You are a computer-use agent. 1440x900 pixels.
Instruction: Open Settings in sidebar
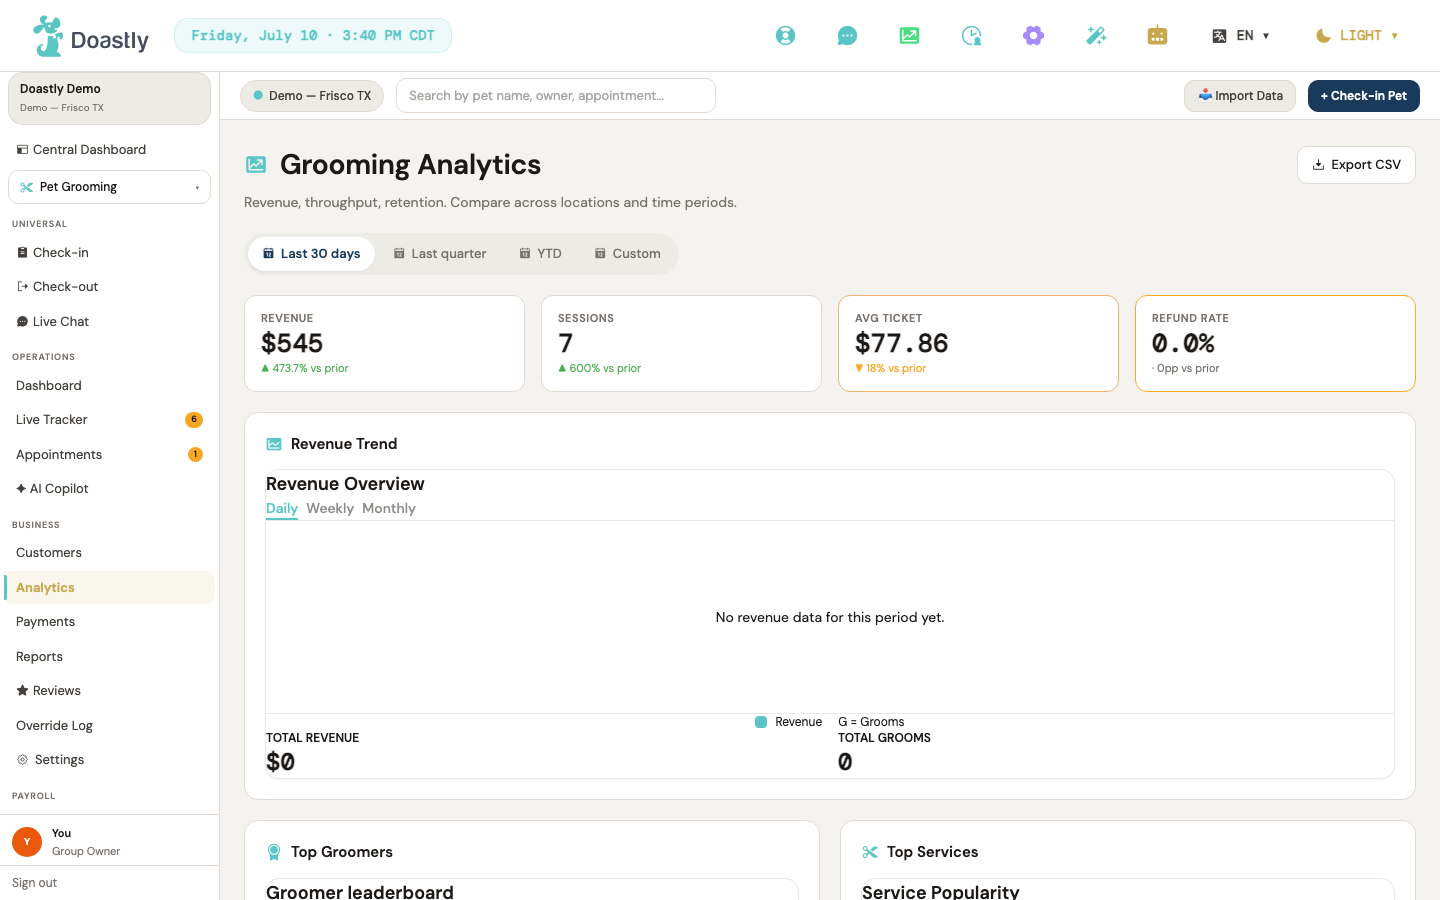pyautogui.click(x=109, y=760)
